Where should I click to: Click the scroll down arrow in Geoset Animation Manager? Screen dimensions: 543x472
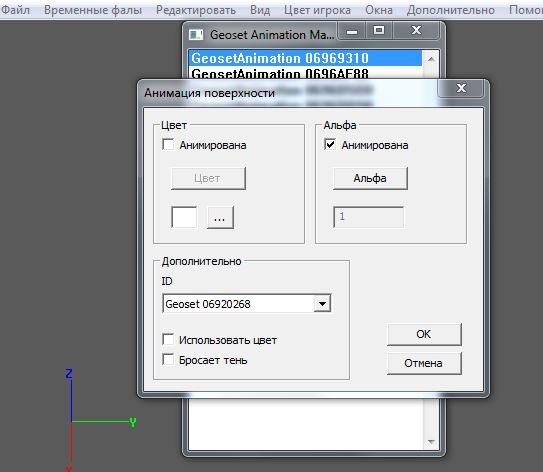click(x=431, y=442)
